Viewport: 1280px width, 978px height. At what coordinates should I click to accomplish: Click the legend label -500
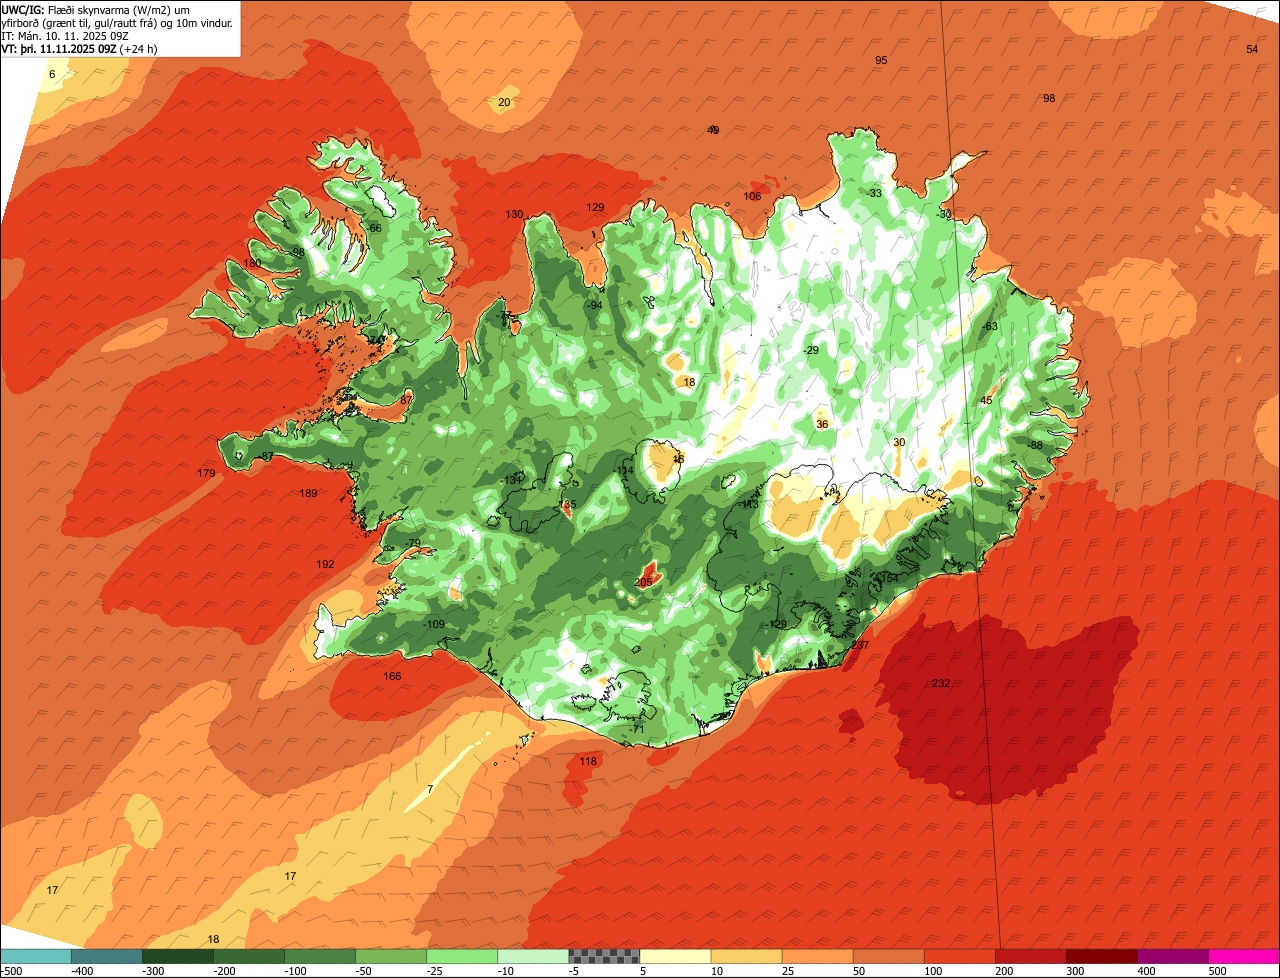tap(11, 971)
